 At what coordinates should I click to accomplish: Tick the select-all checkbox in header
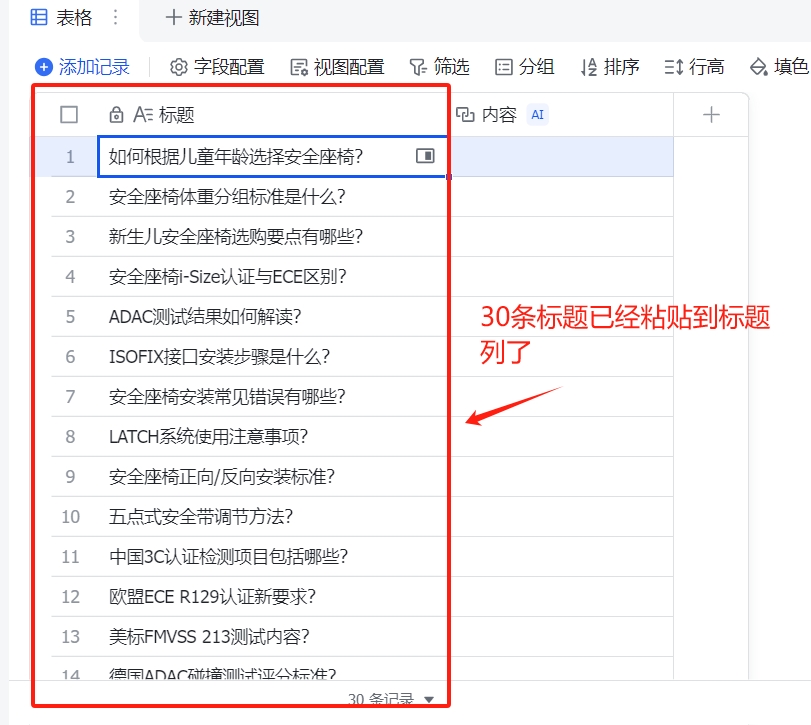tap(69, 115)
